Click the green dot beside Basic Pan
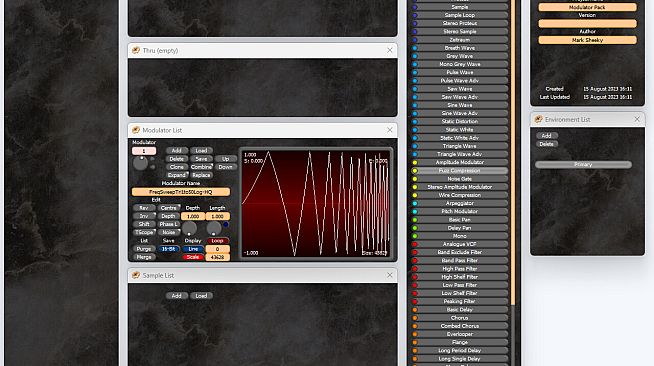 (x=415, y=220)
